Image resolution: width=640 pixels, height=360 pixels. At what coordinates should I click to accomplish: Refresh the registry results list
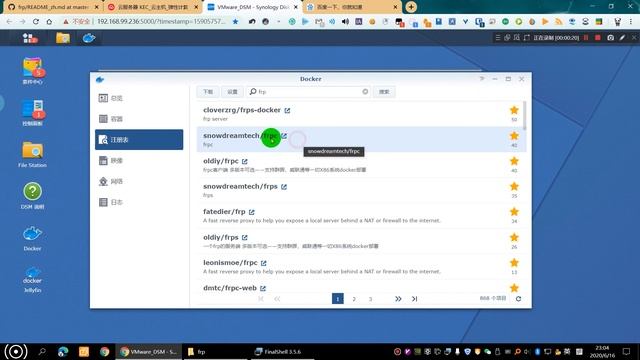(x=518, y=299)
